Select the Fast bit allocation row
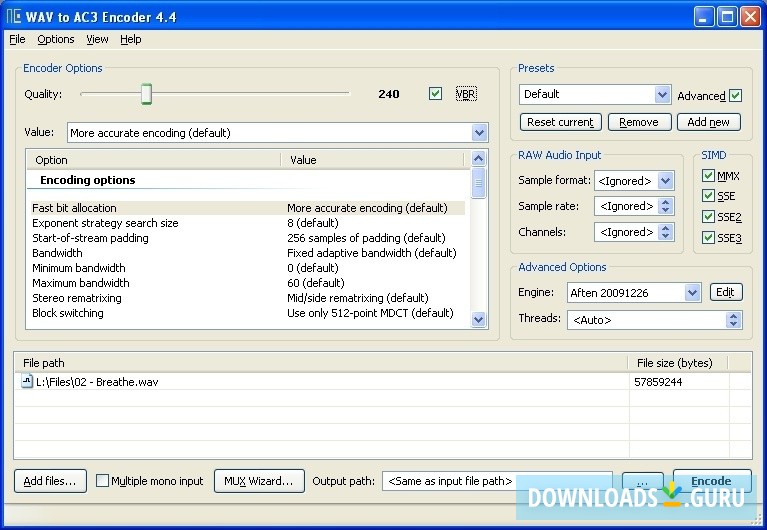 coord(248,208)
